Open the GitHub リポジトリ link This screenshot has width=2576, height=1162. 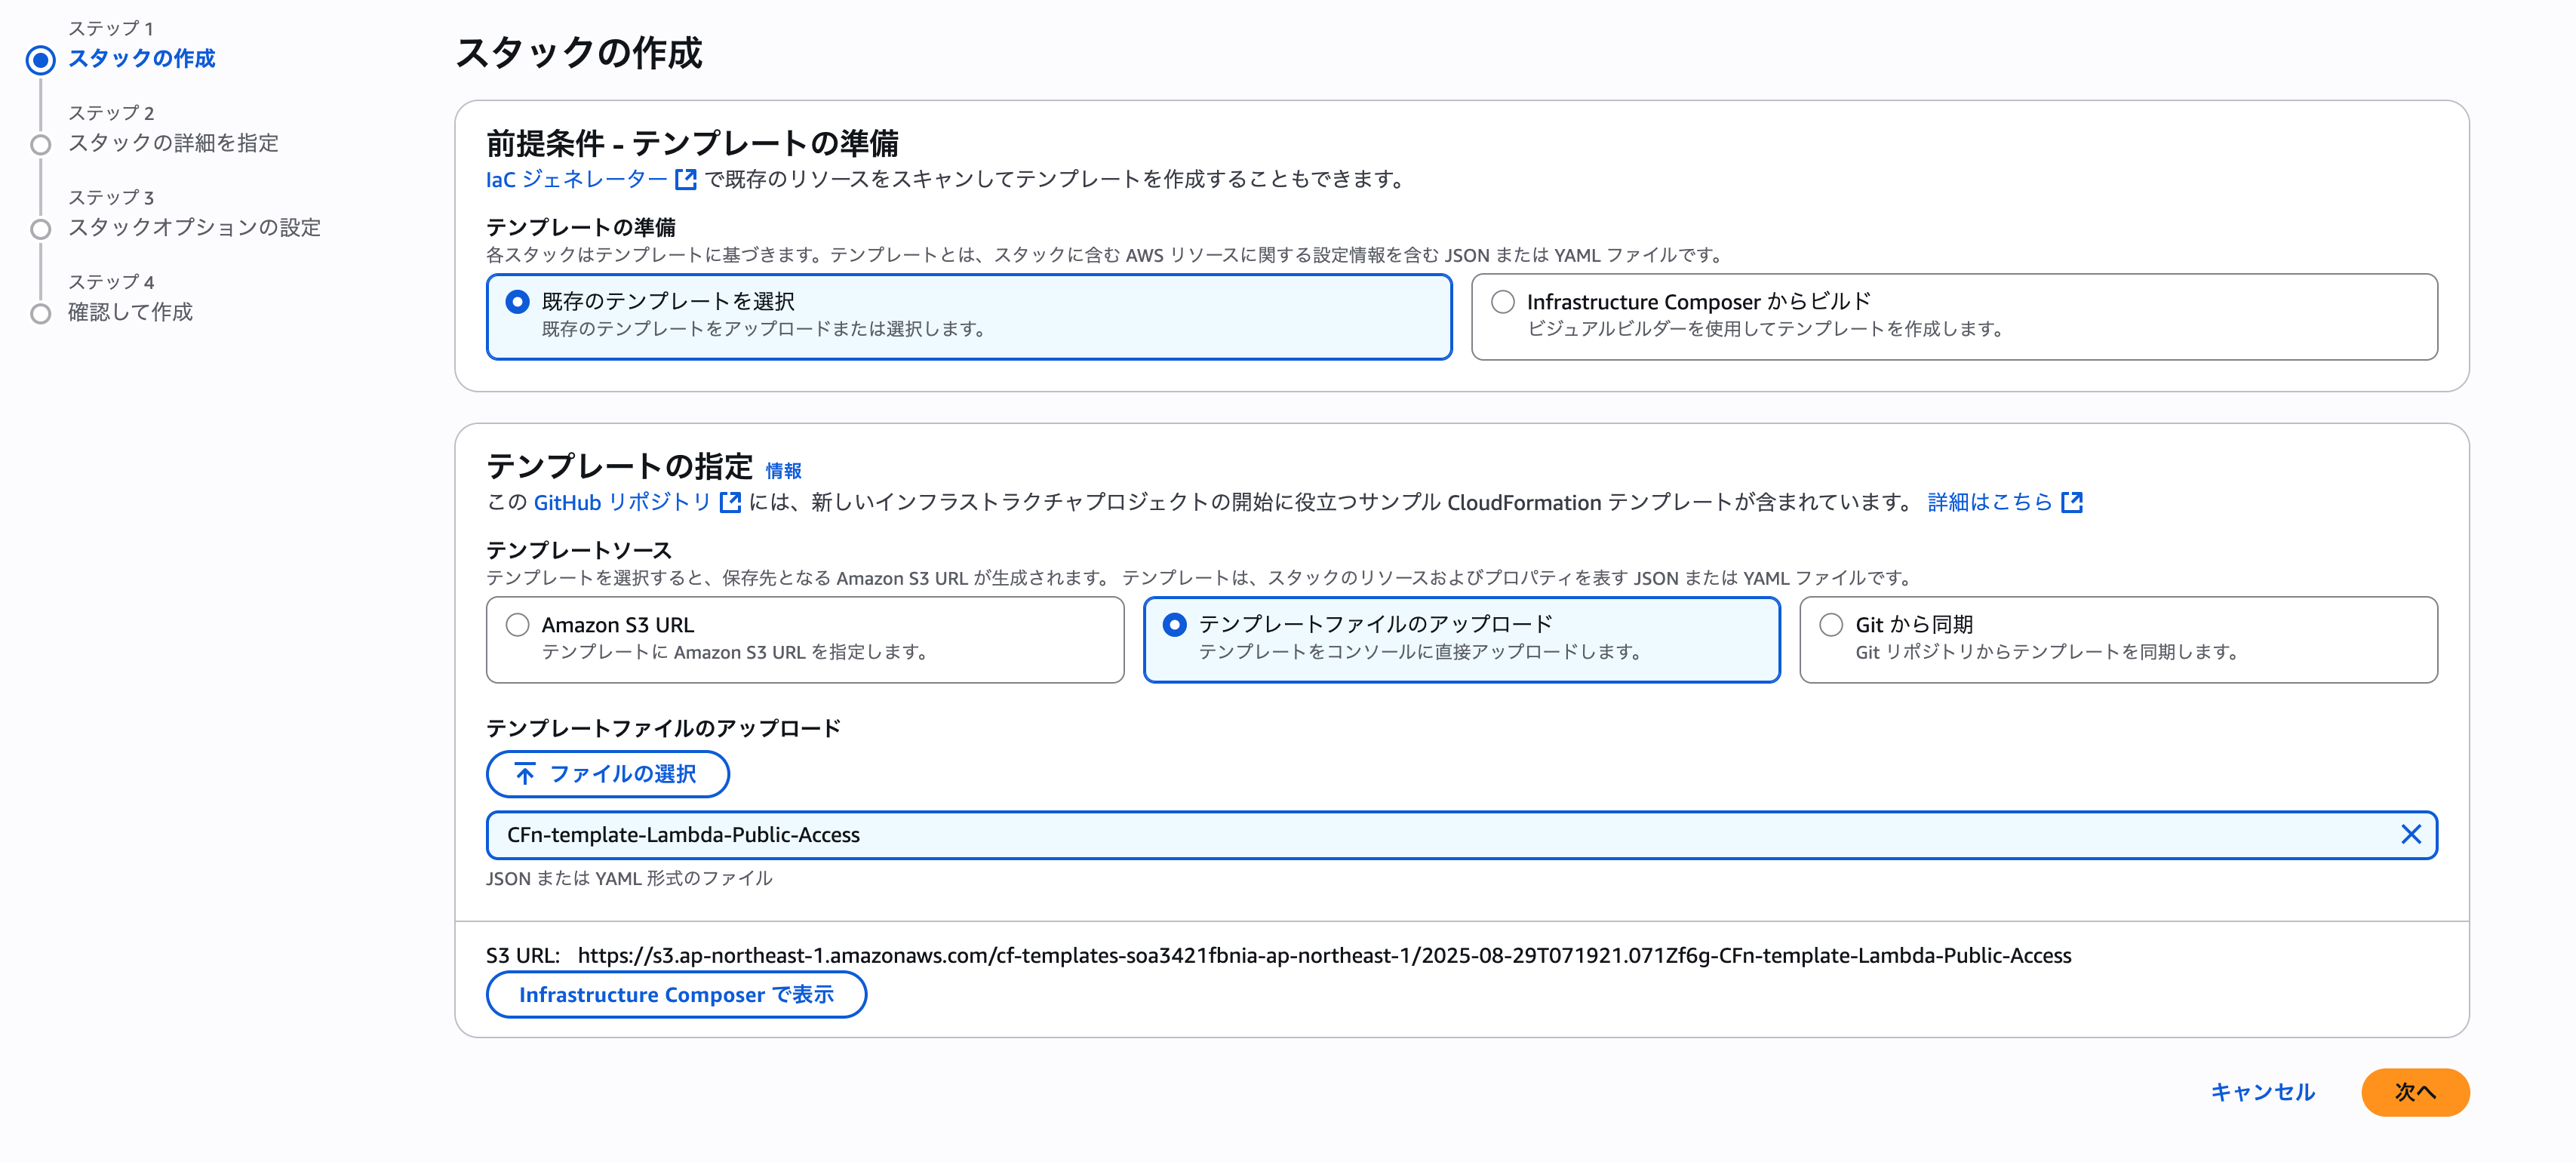(622, 502)
